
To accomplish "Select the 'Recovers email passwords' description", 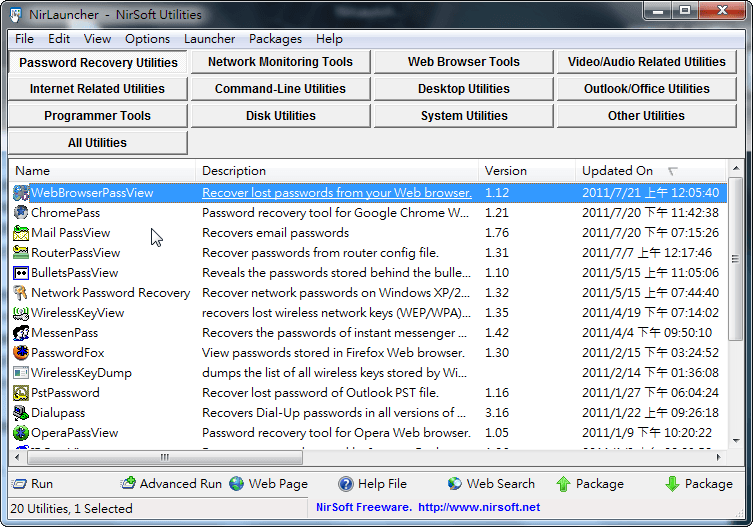I will tap(275, 233).
